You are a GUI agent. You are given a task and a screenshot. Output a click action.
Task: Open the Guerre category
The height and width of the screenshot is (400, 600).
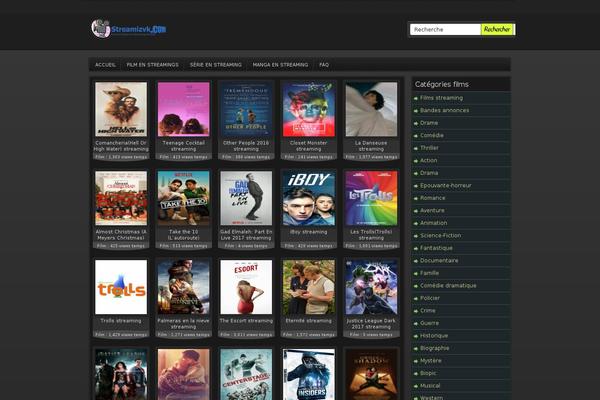point(429,323)
